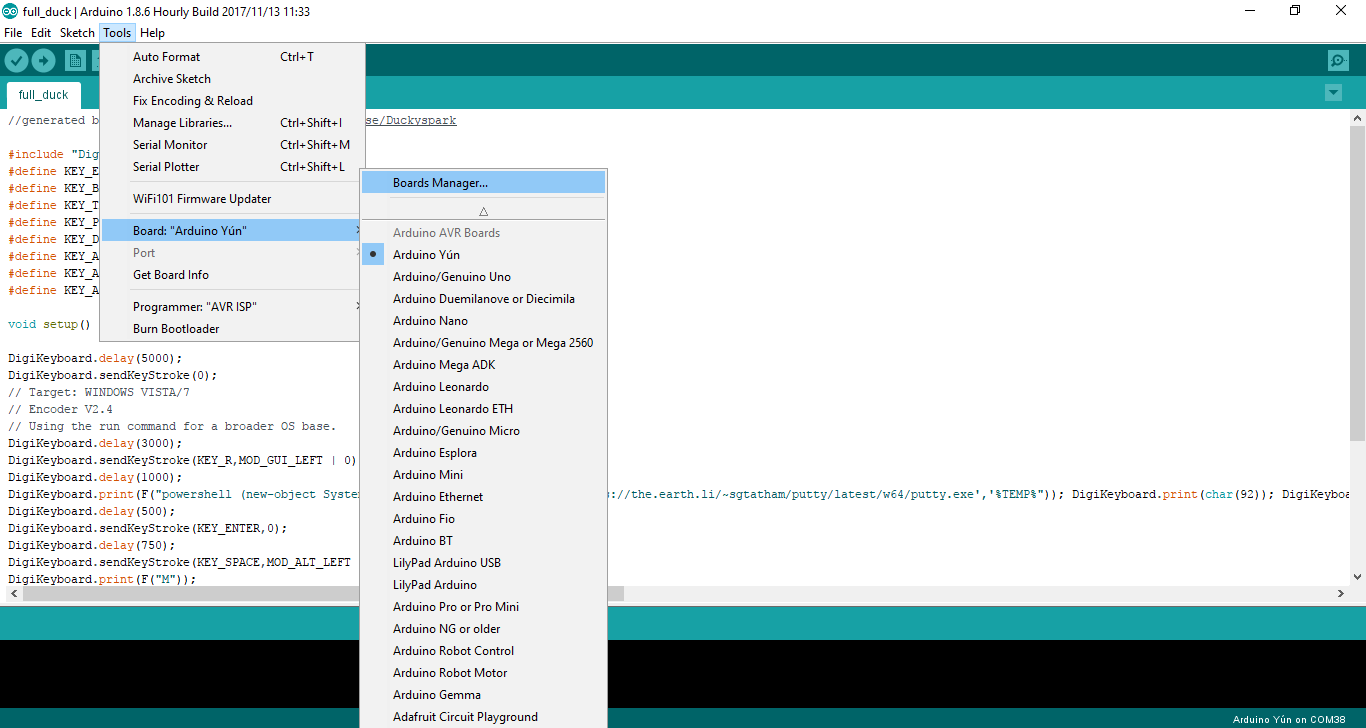Choose Arduino Mini board

coord(483,475)
